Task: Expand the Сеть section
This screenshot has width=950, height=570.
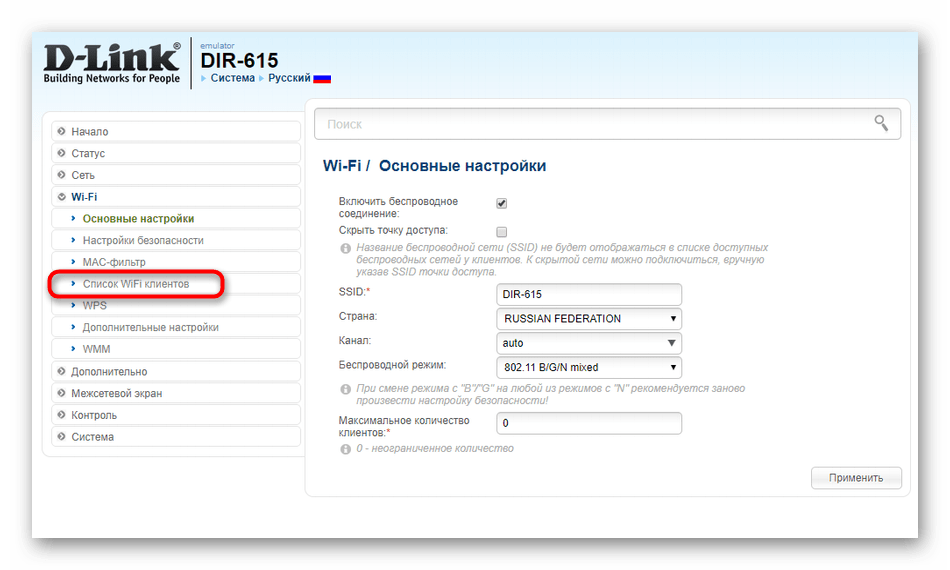Action: (x=176, y=174)
